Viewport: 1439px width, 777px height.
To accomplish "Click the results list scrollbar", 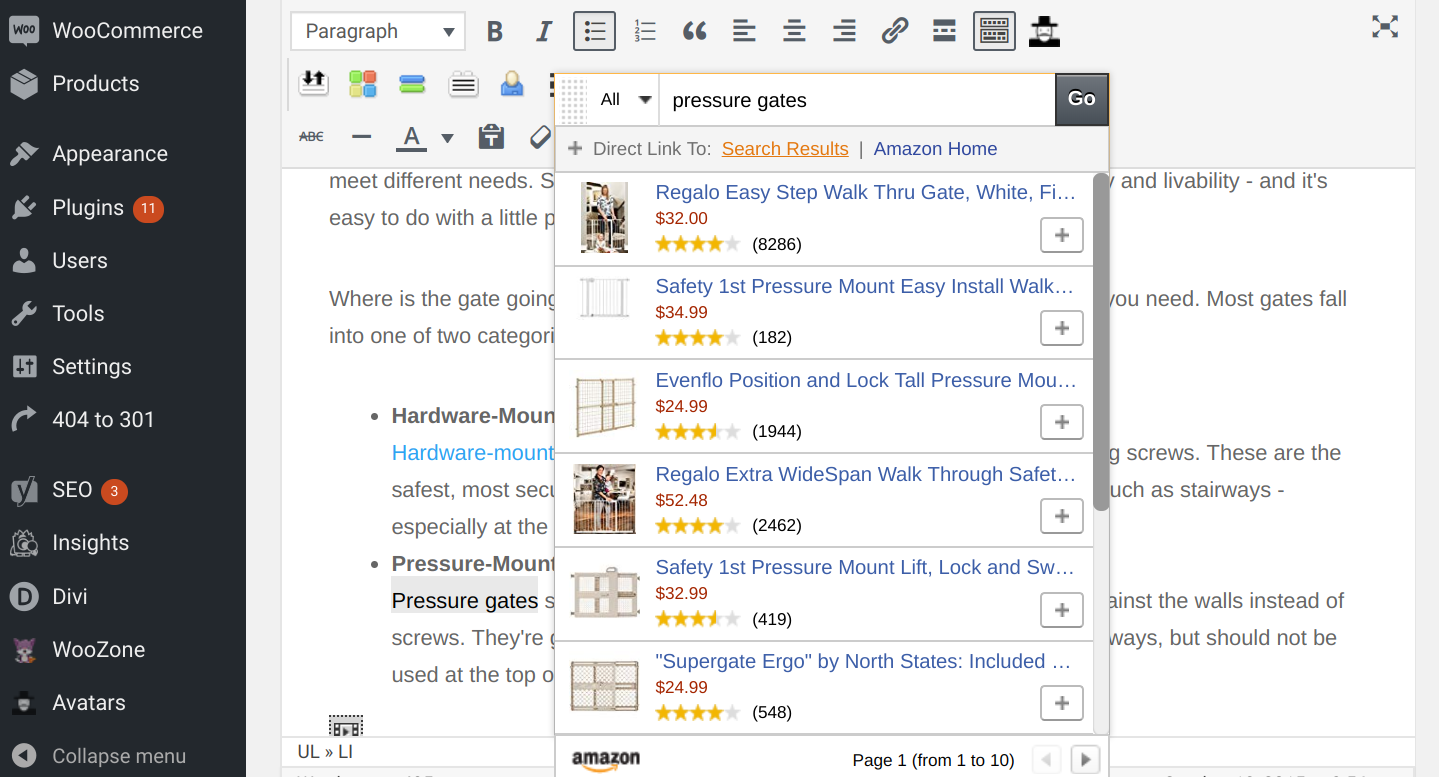I will click(x=1101, y=342).
